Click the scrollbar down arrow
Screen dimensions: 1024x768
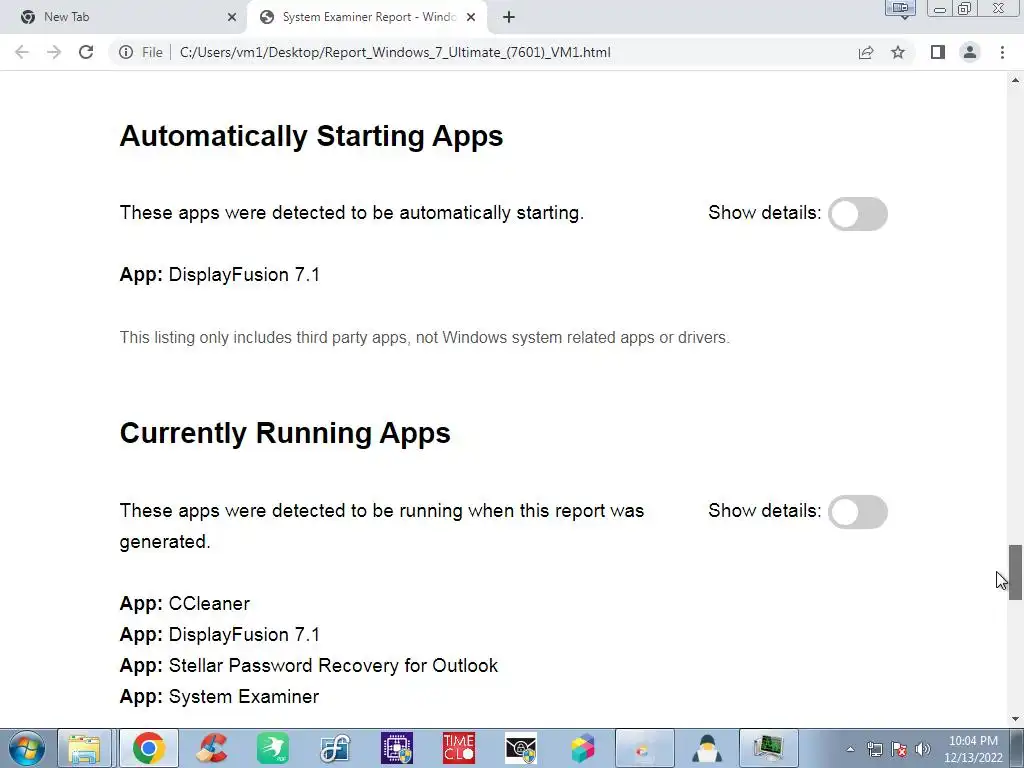pos(1015,720)
